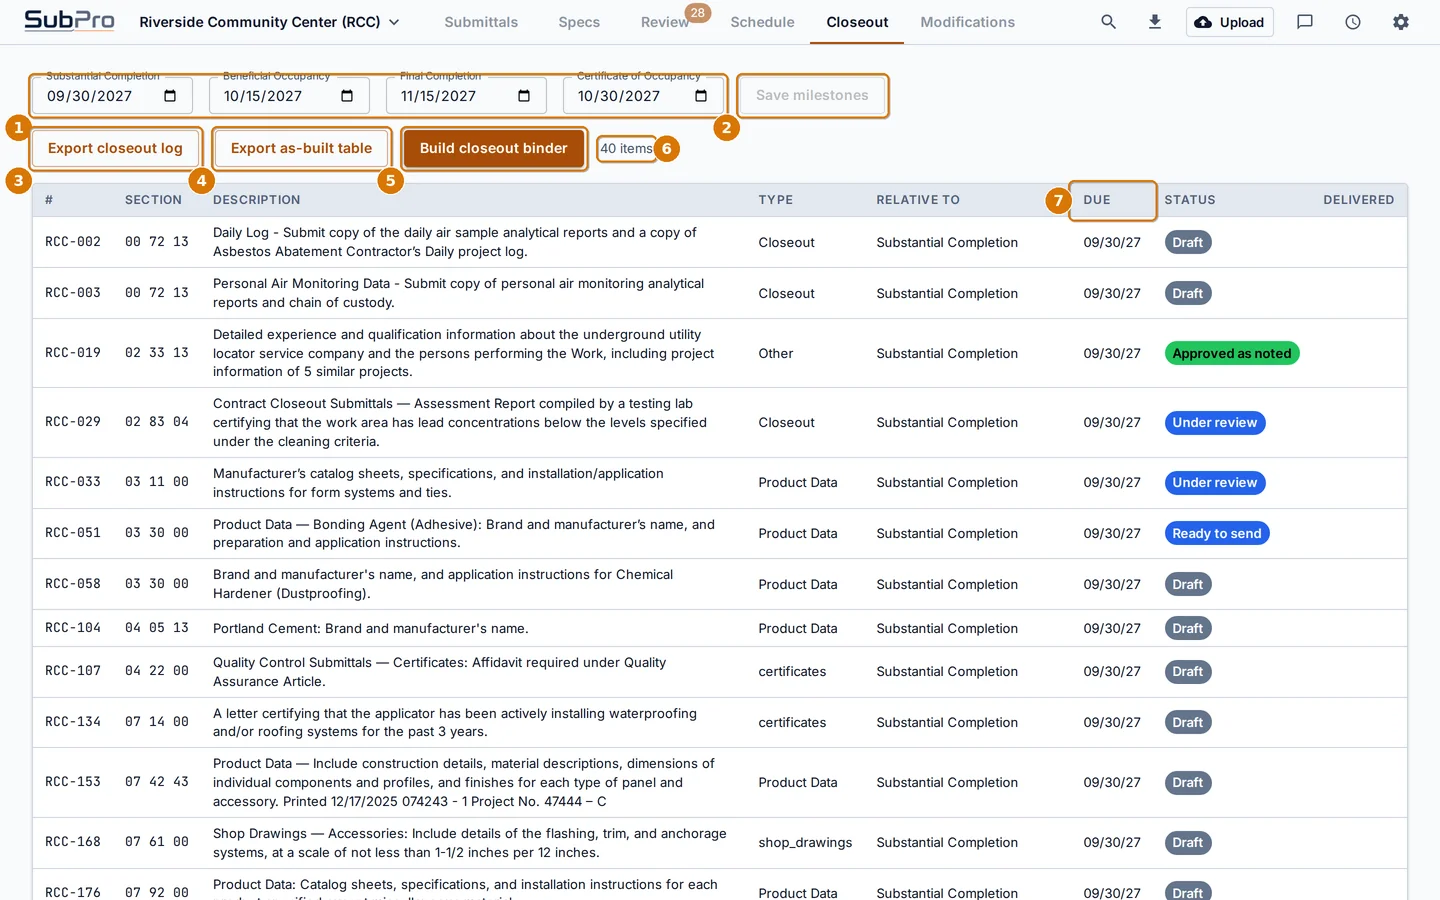Image resolution: width=1440 pixels, height=900 pixels.
Task: Click the SECTION column header
Action: [x=153, y=200]
